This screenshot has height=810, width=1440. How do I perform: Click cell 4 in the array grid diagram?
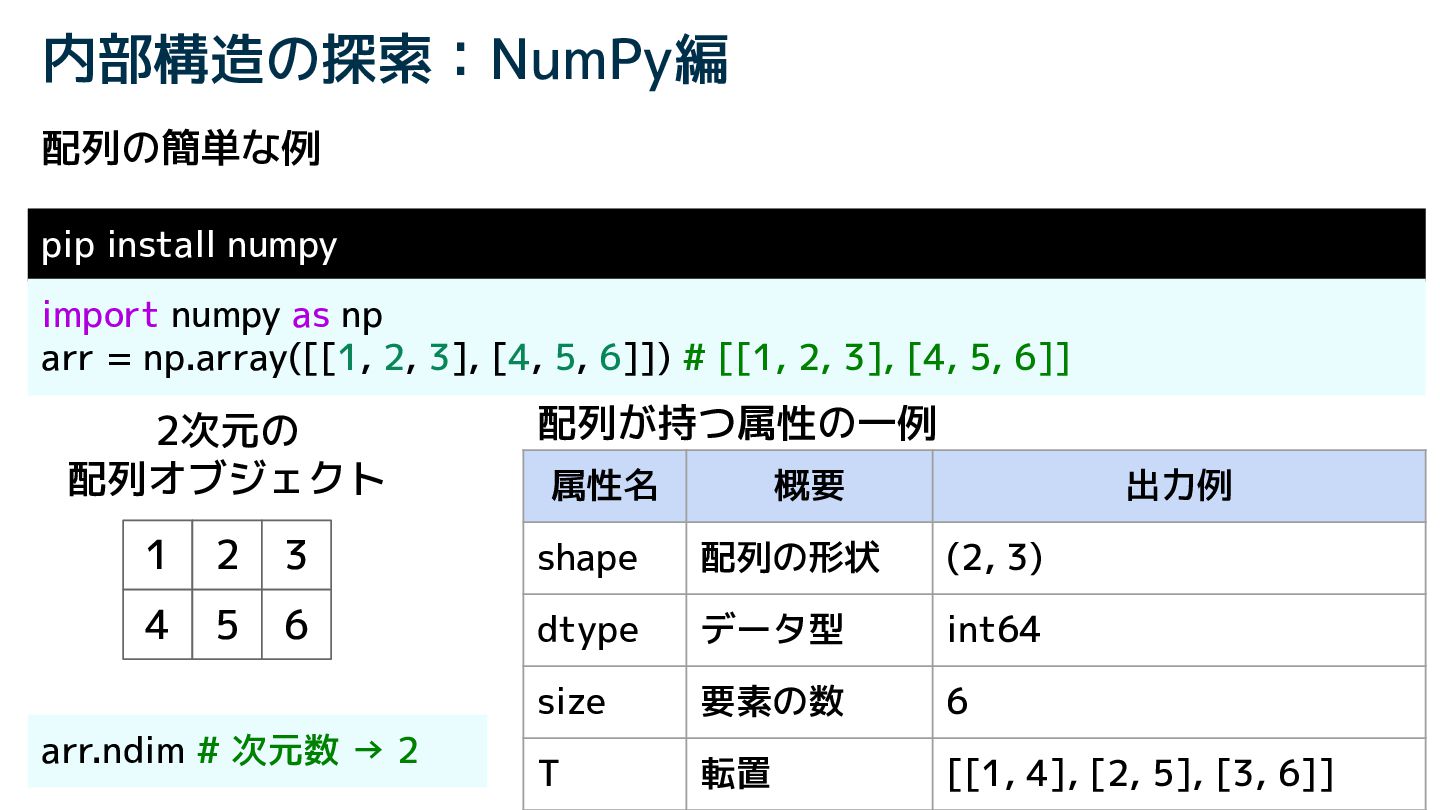[x=158, y=625]
